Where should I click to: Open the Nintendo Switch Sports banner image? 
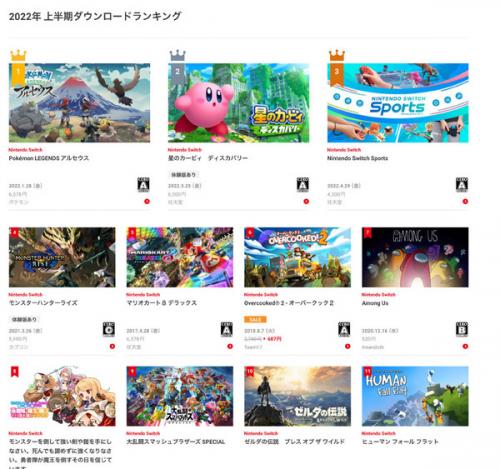tap(398, 103)
